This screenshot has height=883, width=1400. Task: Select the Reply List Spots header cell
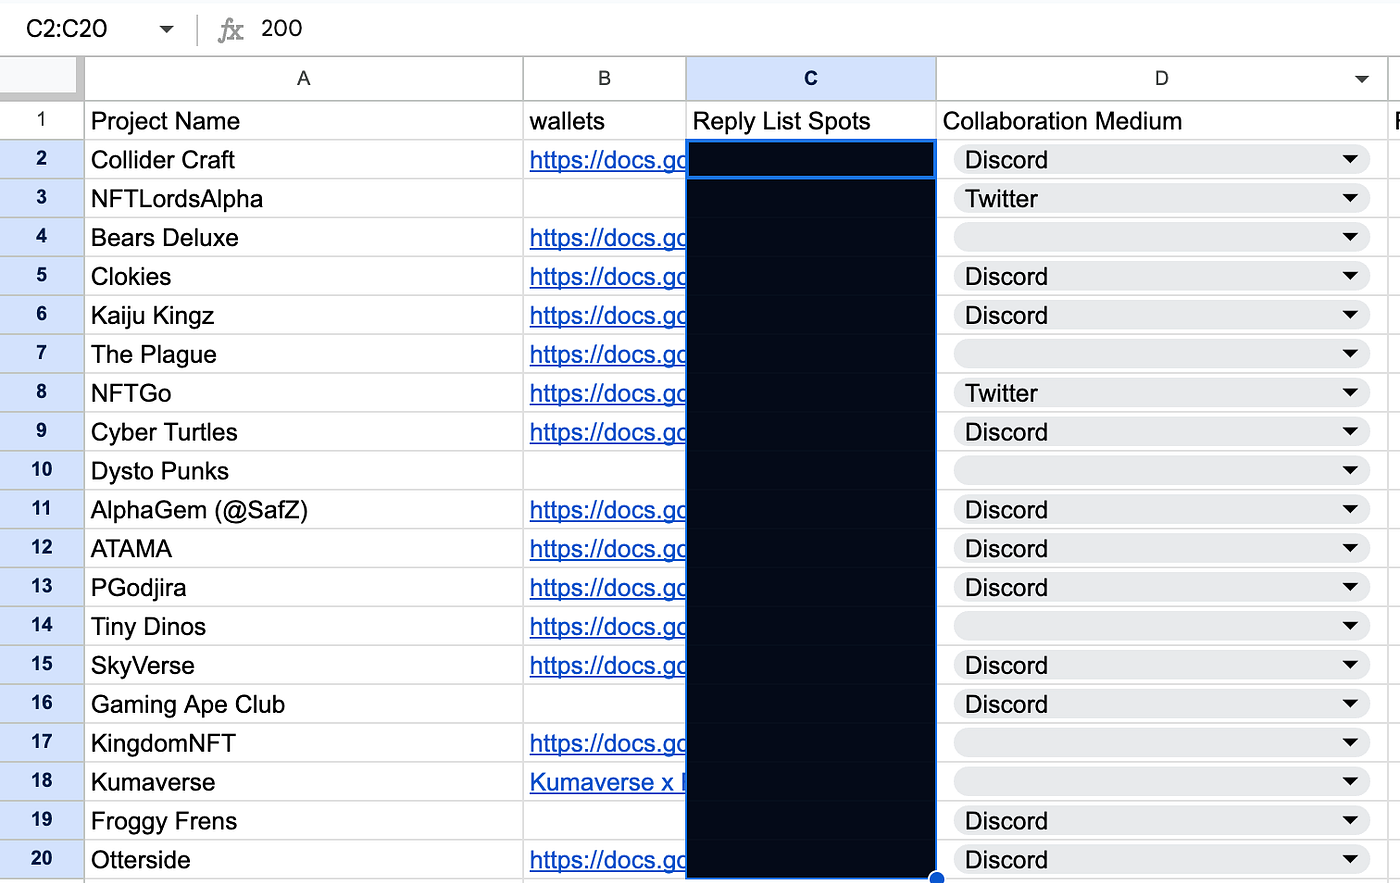click(811, 121)
